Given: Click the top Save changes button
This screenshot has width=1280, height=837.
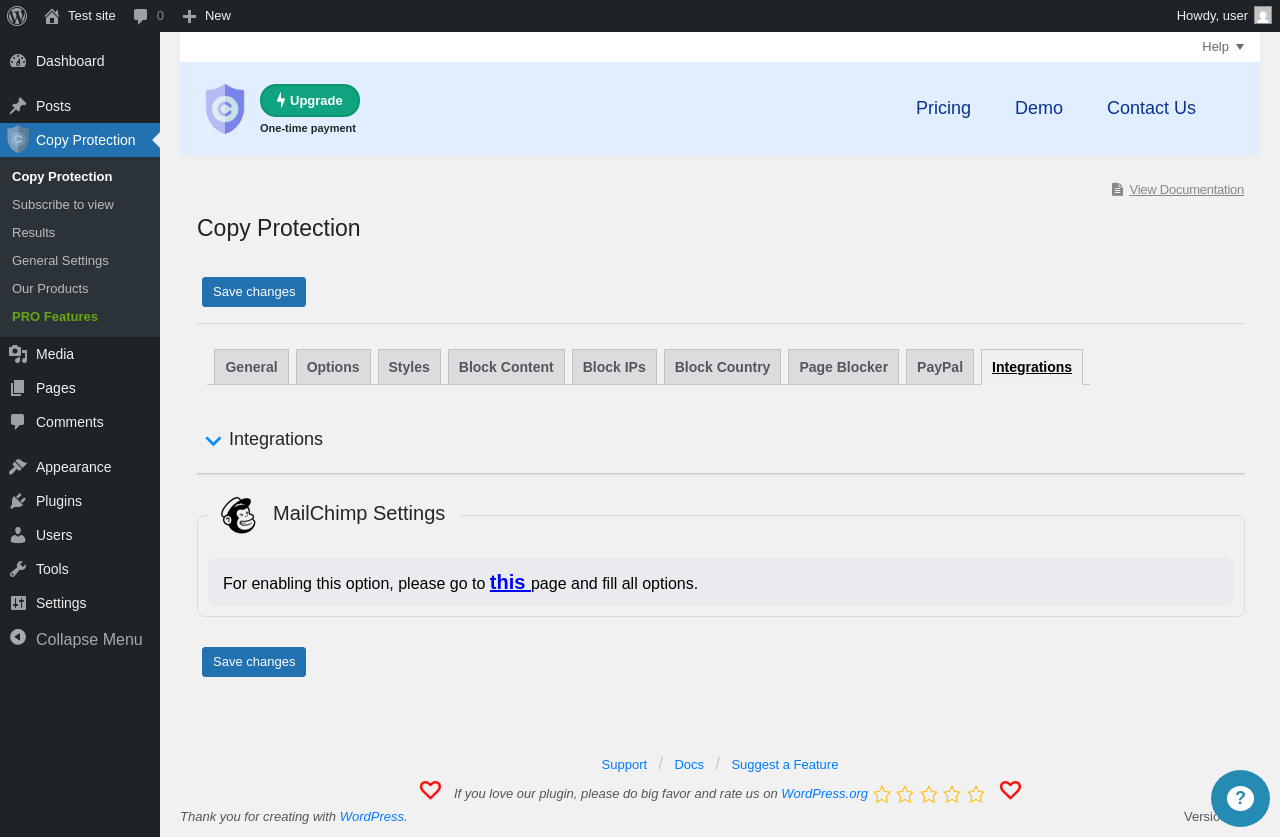Looking at the screenshot, I should pos(254,292).
